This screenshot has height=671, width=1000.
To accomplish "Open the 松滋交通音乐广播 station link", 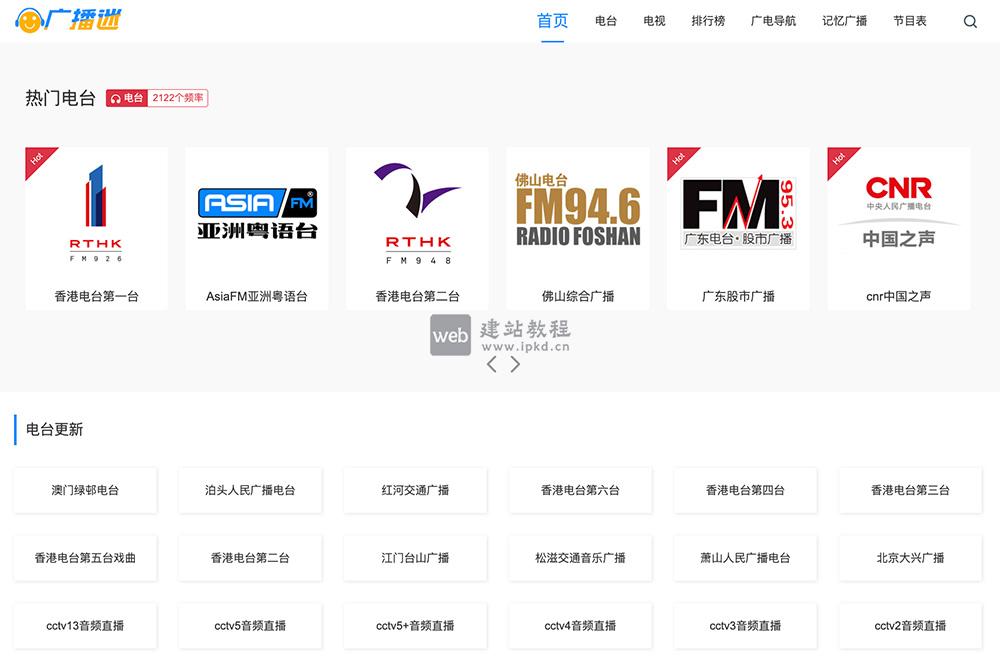I will tap(580, 558).
